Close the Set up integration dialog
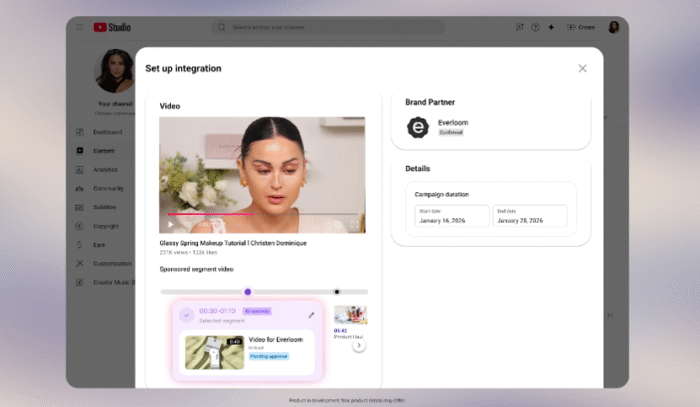This screenshot has width=700, height=407. (x=583, y=68)
